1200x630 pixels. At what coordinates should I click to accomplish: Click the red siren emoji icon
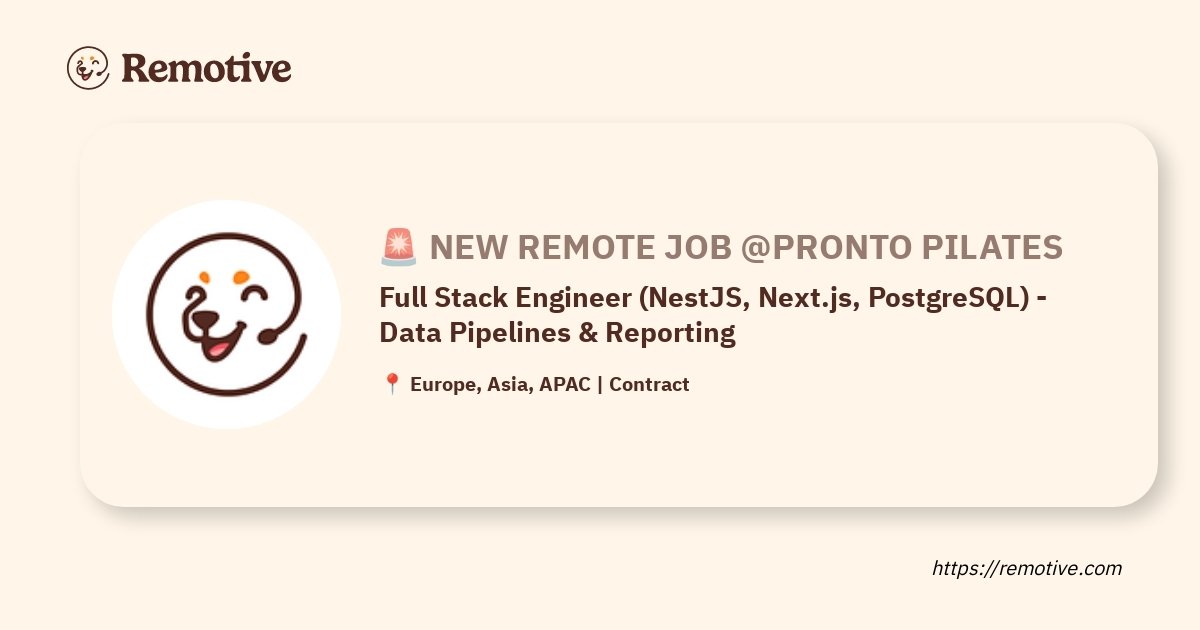(399, 246)
